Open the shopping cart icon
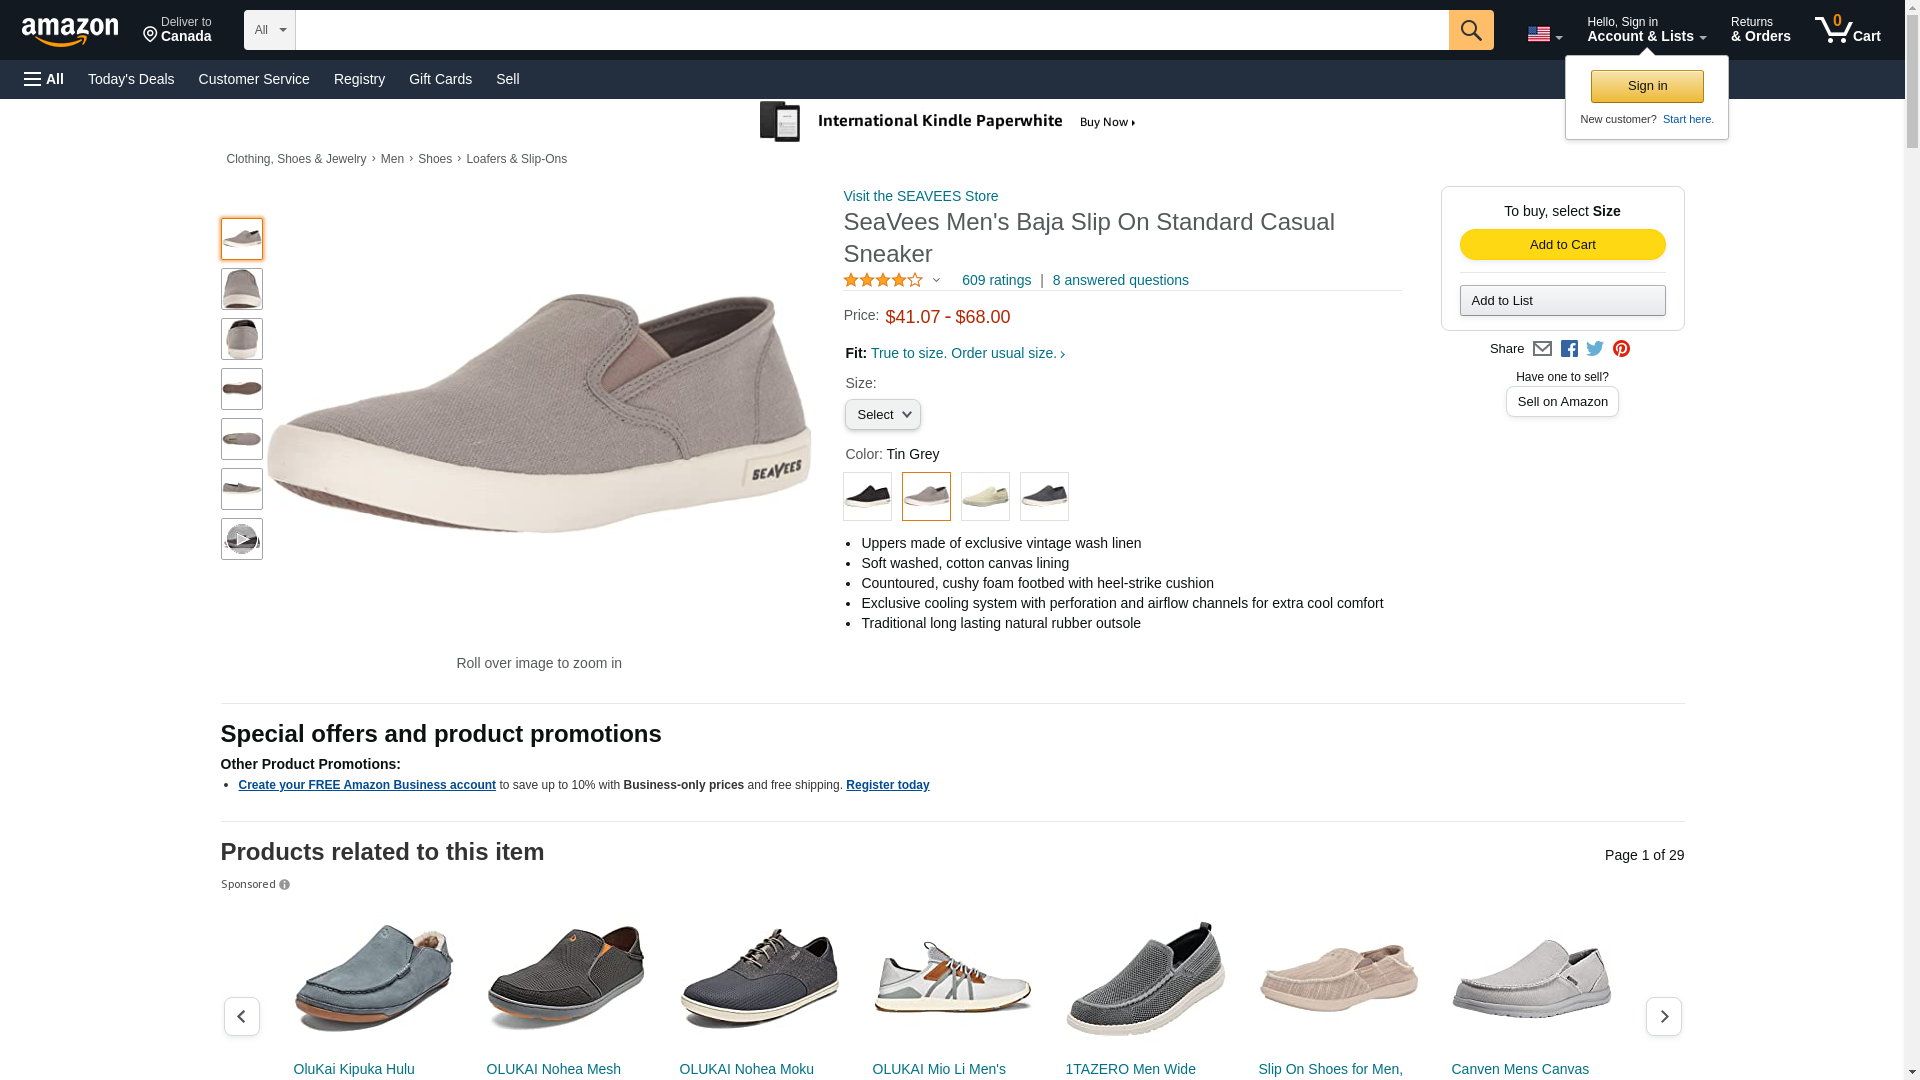The height and width of the screenshot is (1080, 1920). pos(1847,30)
